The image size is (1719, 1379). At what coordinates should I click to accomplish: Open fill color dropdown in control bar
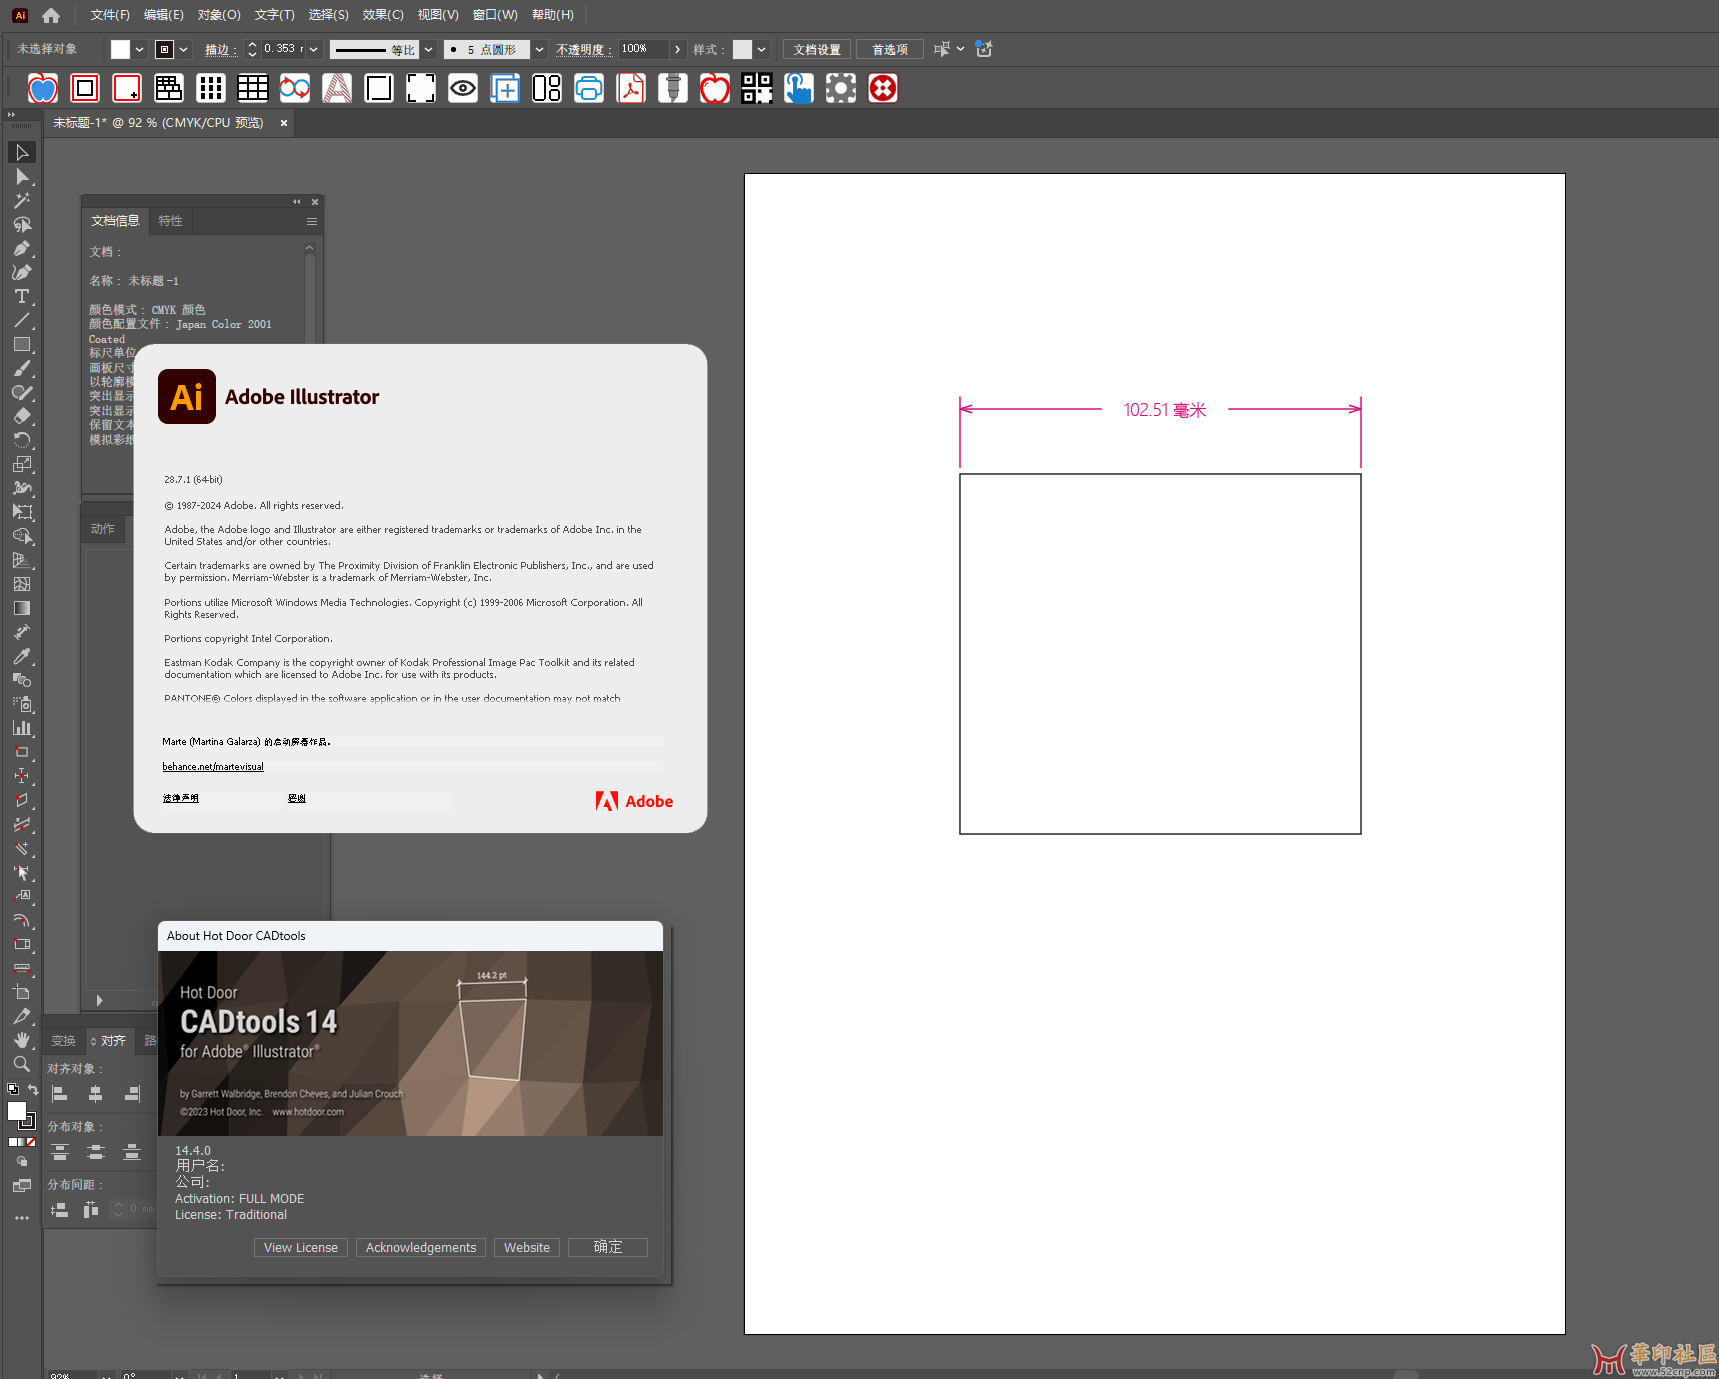coord(140,49)
